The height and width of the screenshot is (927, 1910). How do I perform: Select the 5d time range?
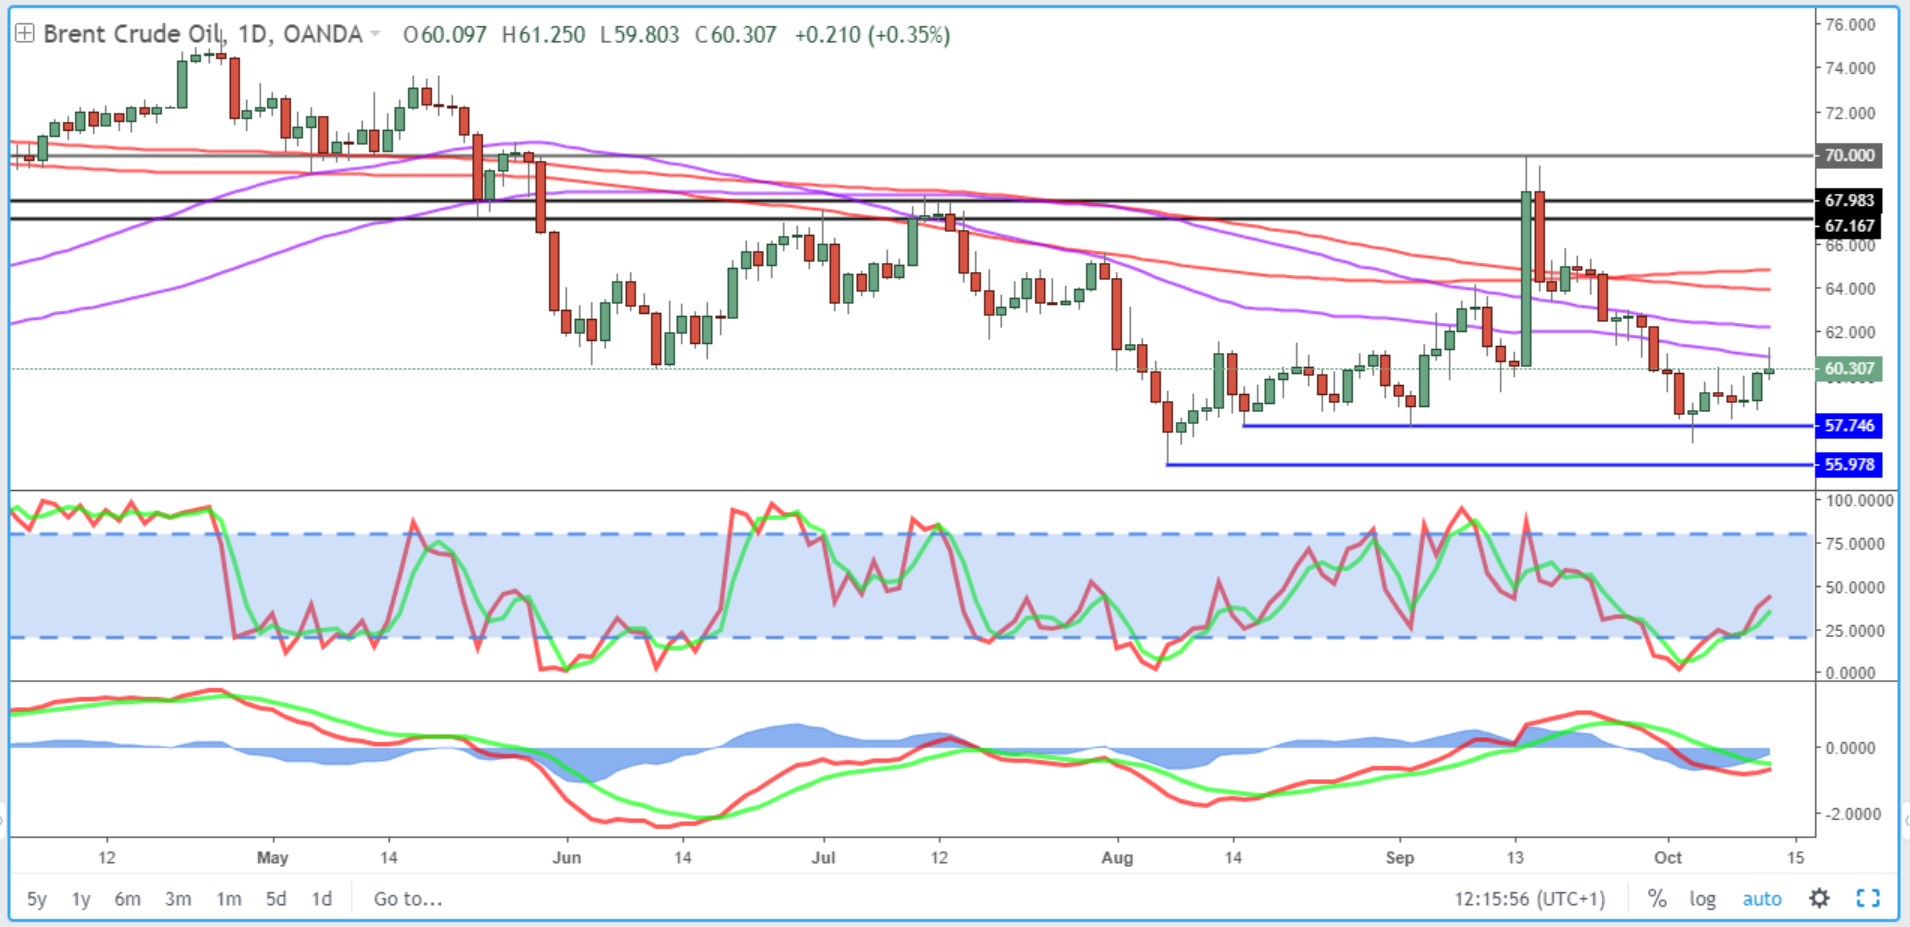point(276,899)
